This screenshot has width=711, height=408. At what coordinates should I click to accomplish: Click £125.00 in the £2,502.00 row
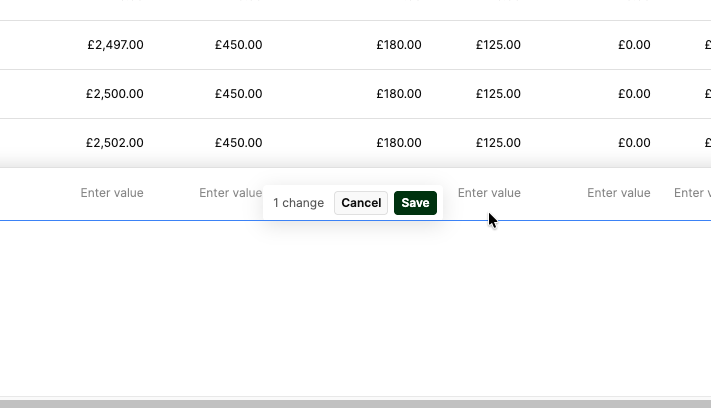click(498, 143)
